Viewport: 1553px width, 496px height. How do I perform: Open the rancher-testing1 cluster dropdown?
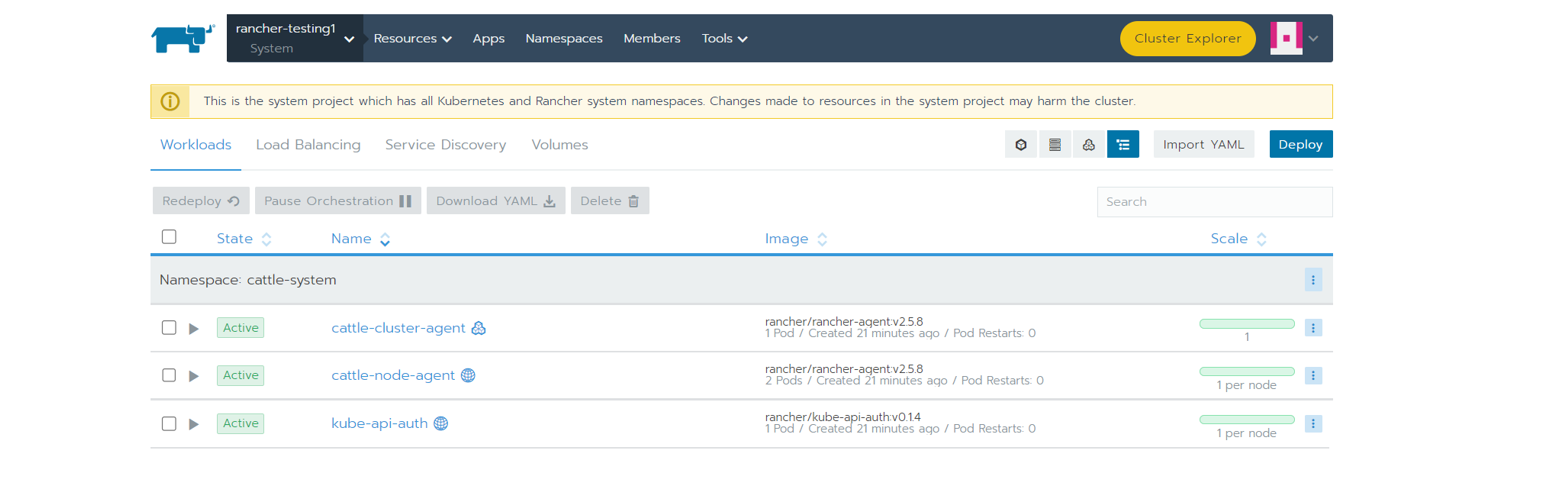pyautogui.click(x=295, y=38)
